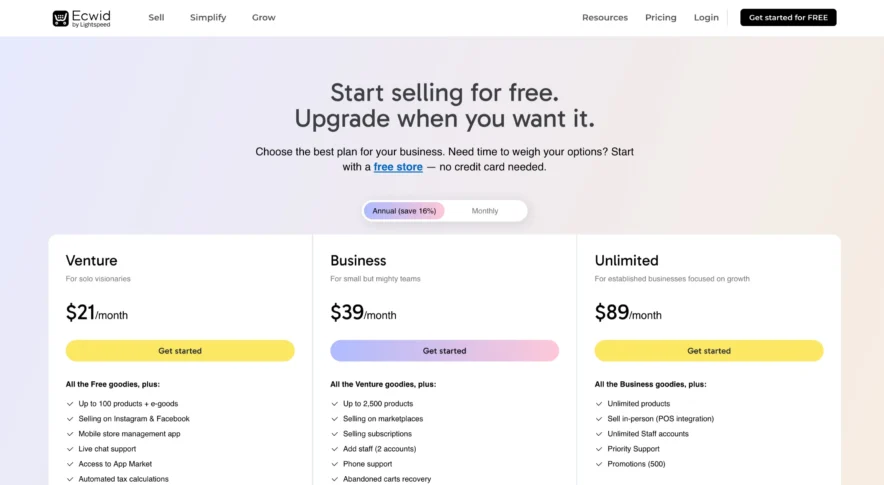Click Get started under Venture plan
The height and width of the screenshot is (485, 884).
180,351
